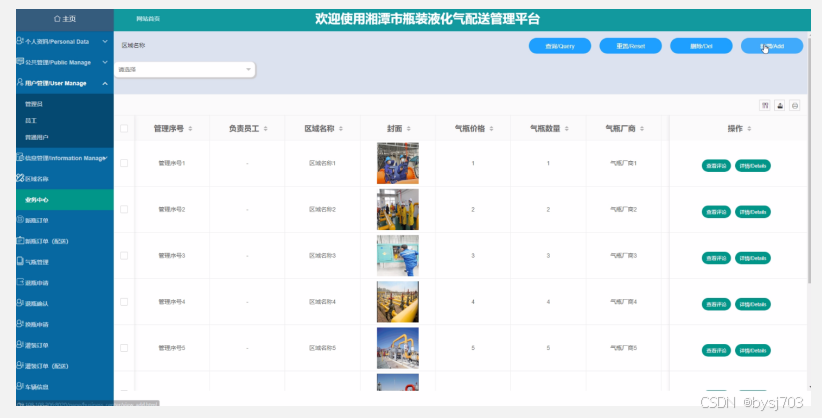Open the column filter icon above the table
This screenshot has height=418, width=822.
tap(765, 105)
